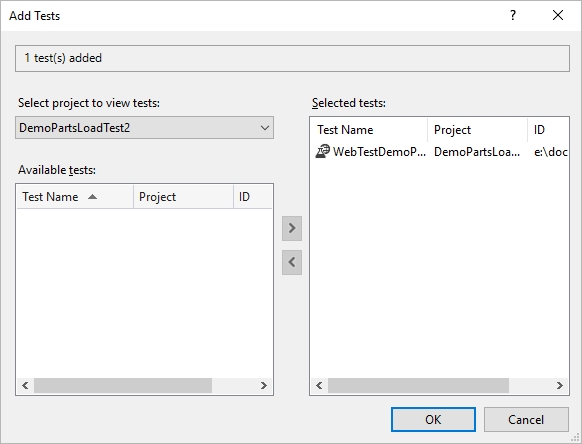Click Project column header in Available tests

coord(183,197)
